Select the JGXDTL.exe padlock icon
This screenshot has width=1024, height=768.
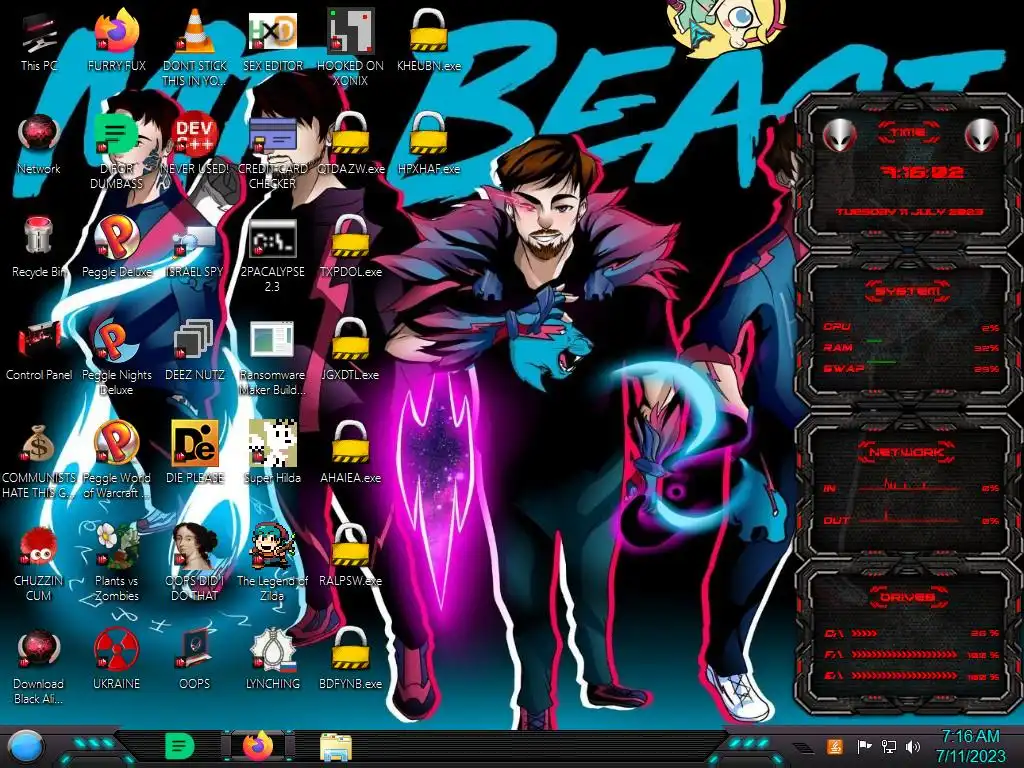tap(351, 351)
